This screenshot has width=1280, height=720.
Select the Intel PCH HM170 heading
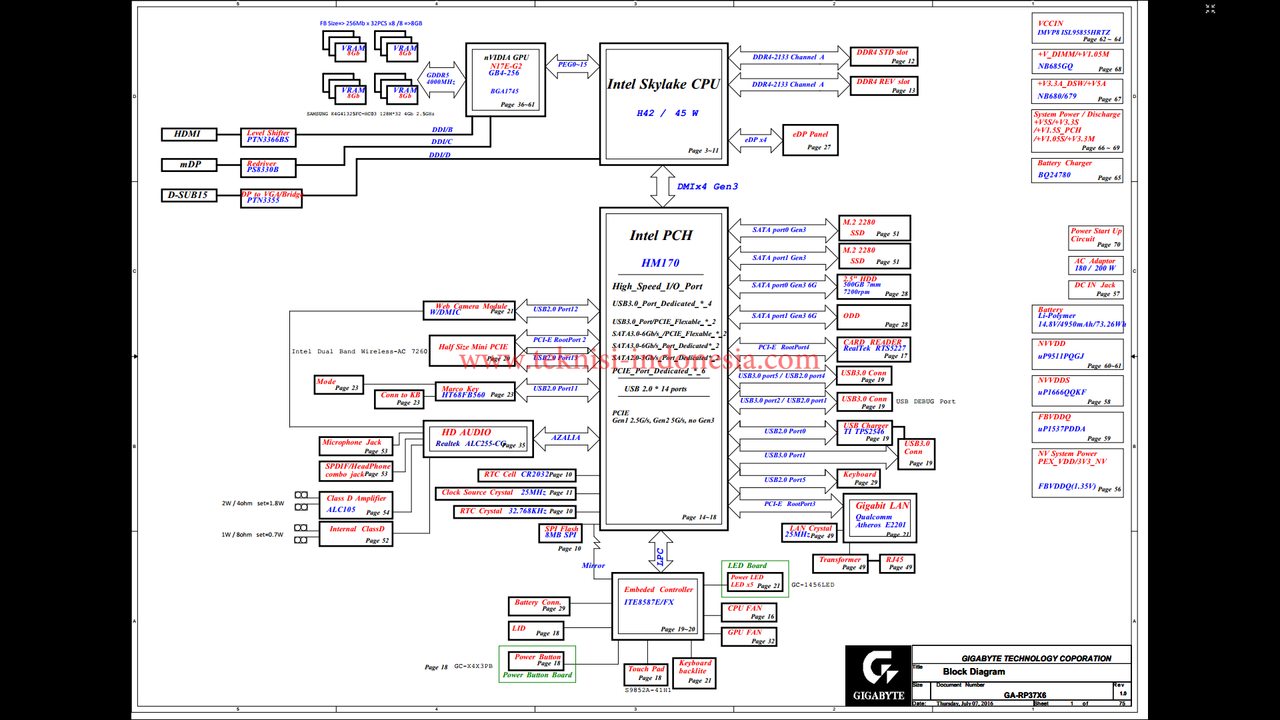[x=660, y=250]
